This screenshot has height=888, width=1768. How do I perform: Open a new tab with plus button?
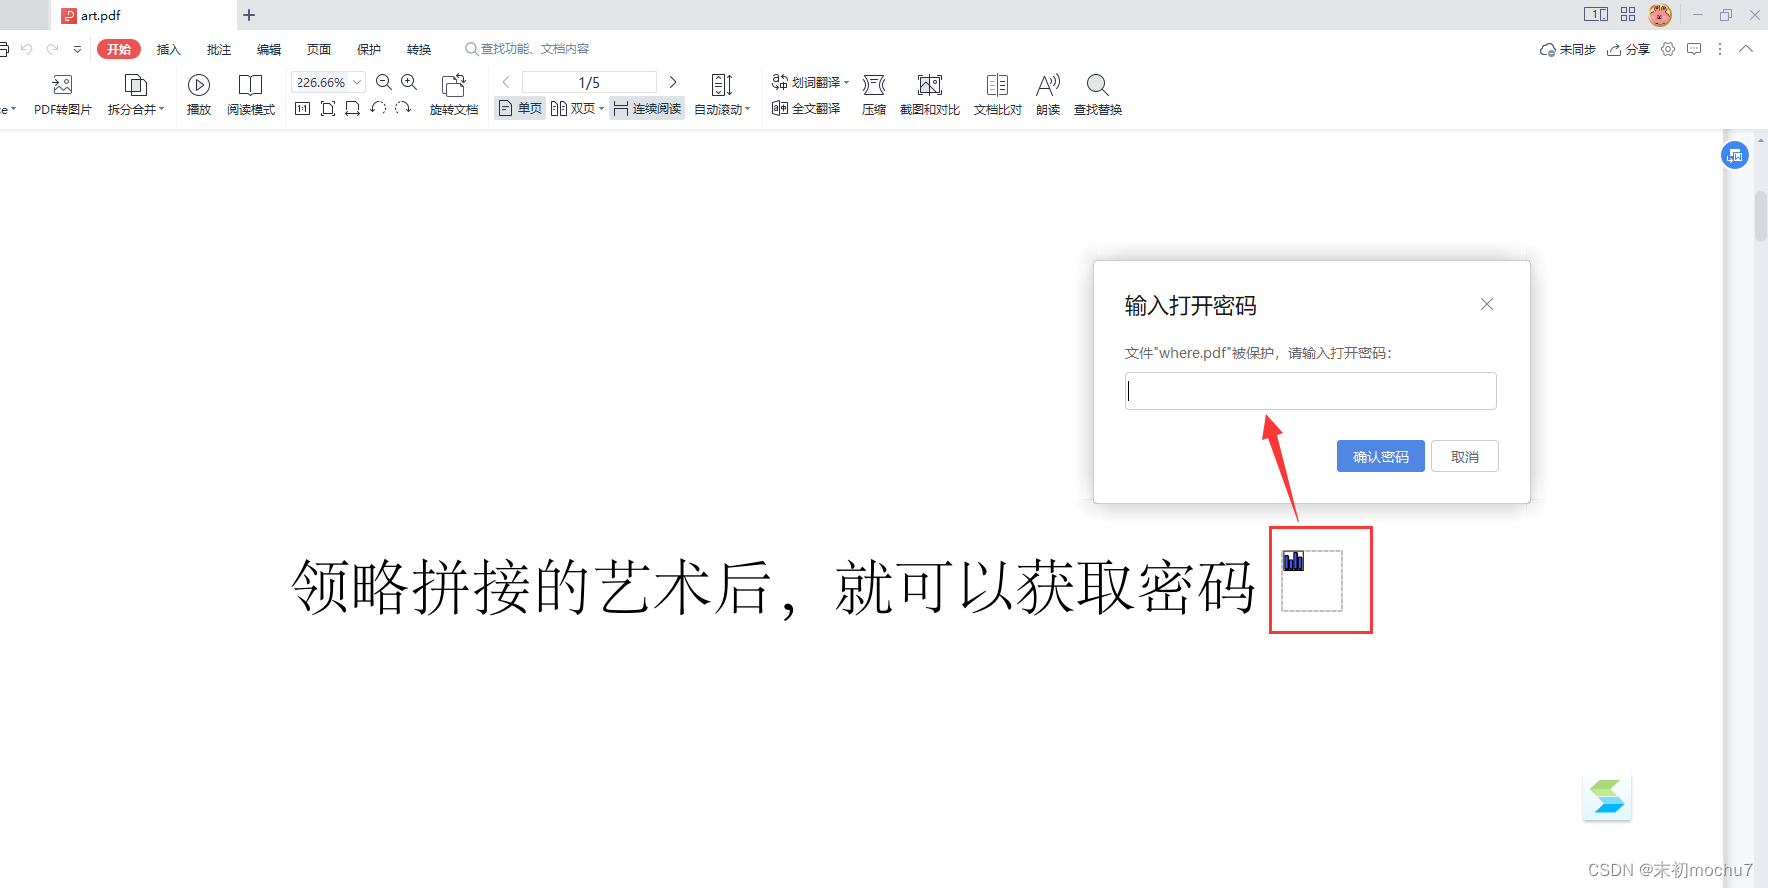pos(249,15)
